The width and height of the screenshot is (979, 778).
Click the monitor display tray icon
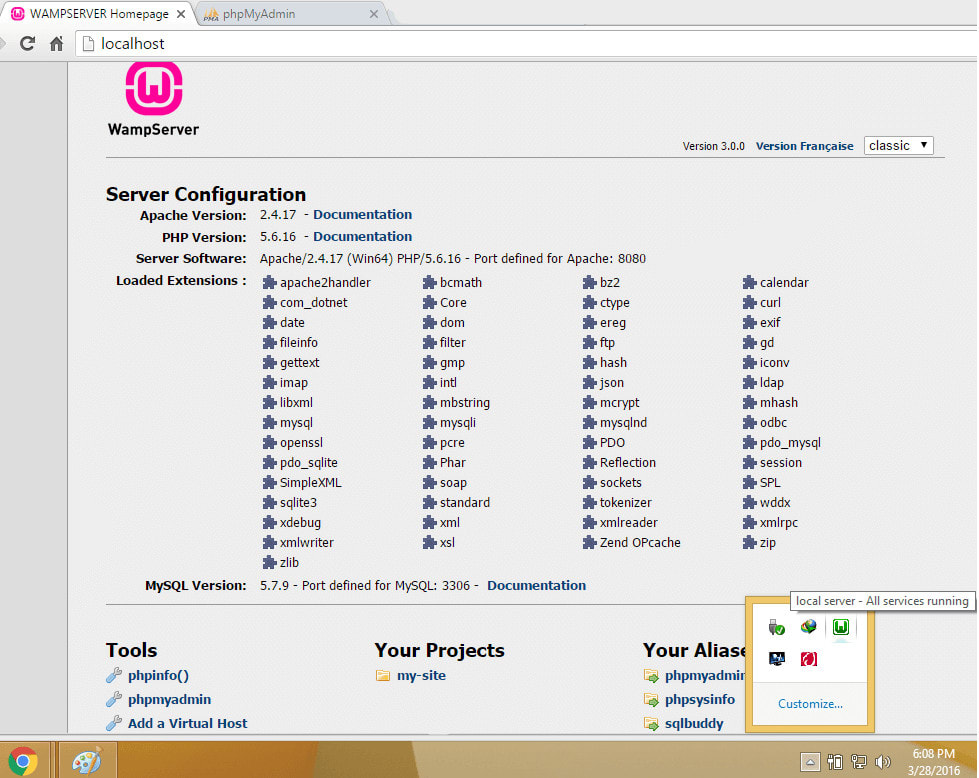[776, 658]
